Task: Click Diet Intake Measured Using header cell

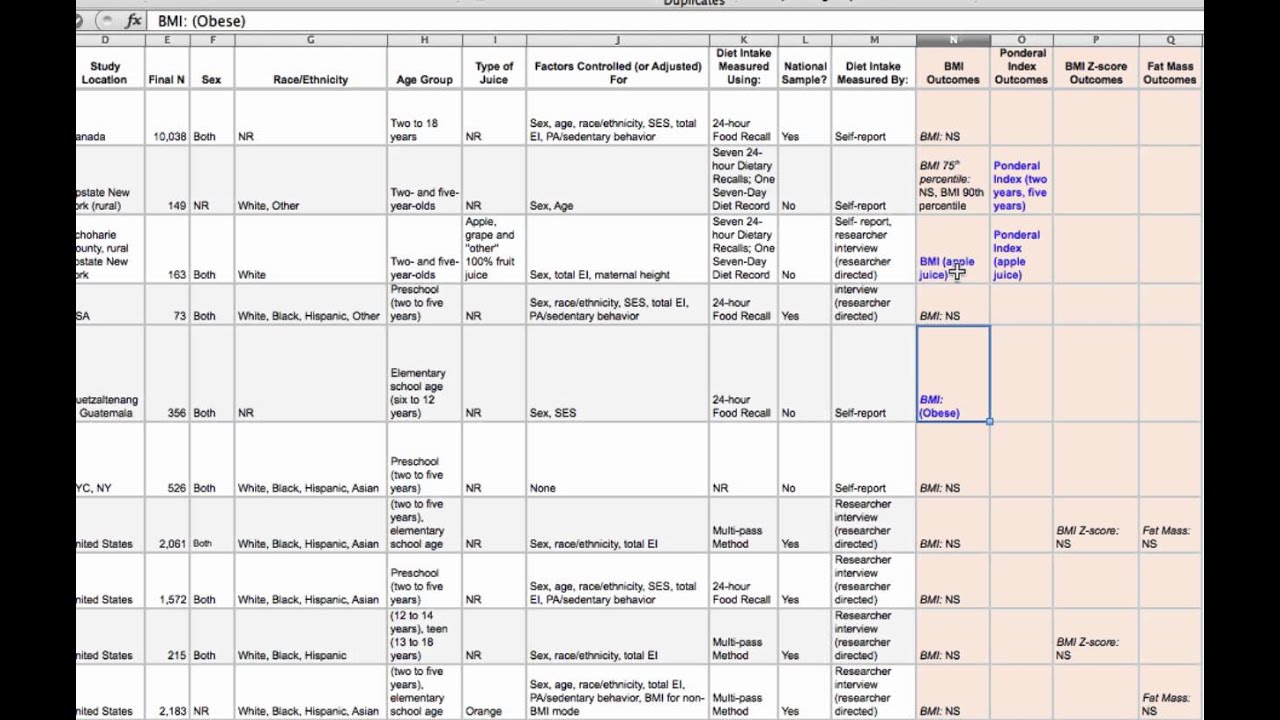Action: [743, 68]
